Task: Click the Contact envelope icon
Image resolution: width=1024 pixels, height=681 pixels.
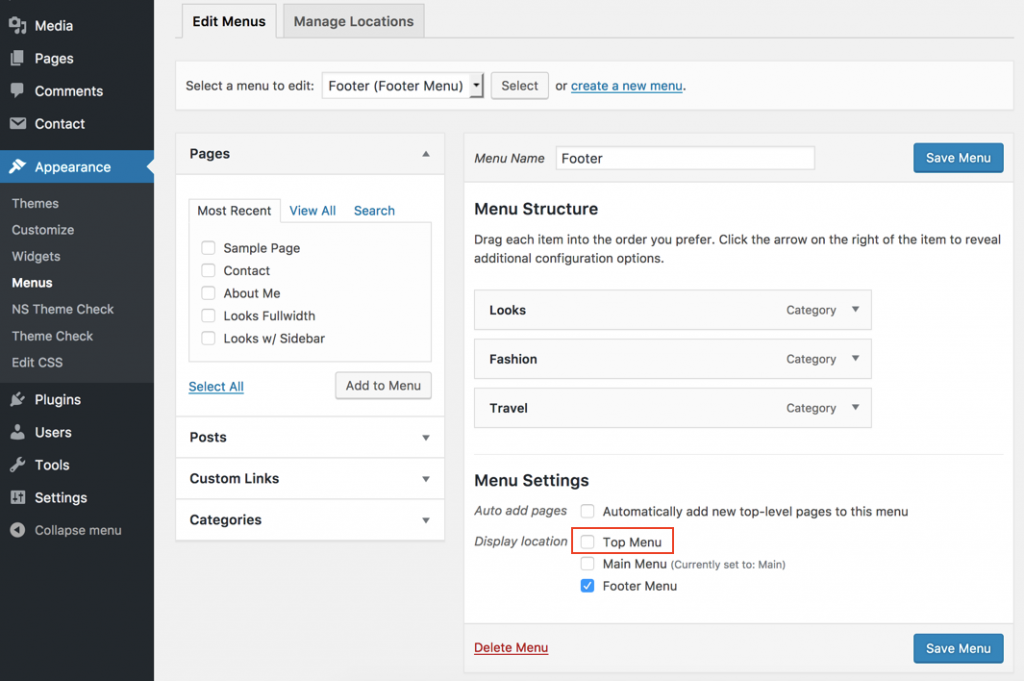Action: coord(20,124)
